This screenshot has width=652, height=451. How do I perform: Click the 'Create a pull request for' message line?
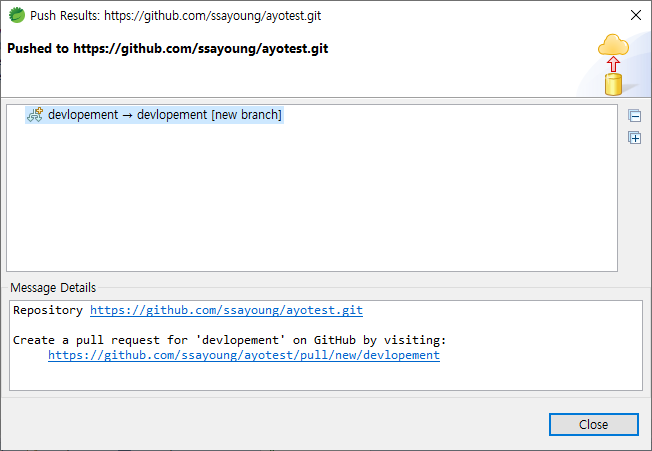229,340
